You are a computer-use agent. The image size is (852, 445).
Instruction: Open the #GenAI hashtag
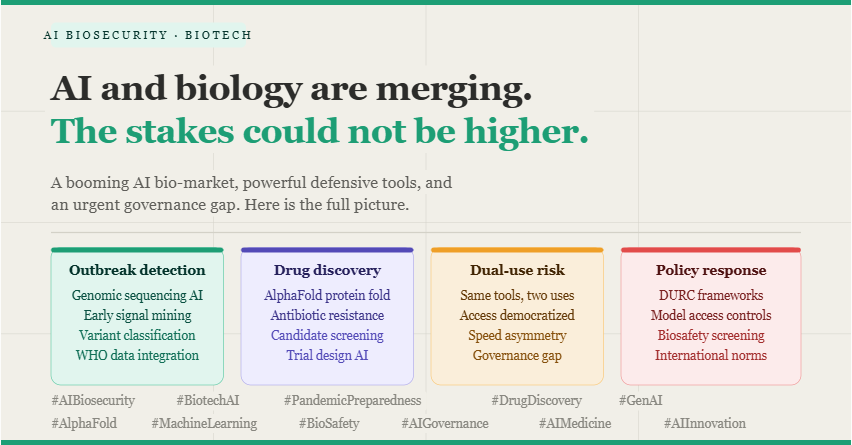[640, 400]
